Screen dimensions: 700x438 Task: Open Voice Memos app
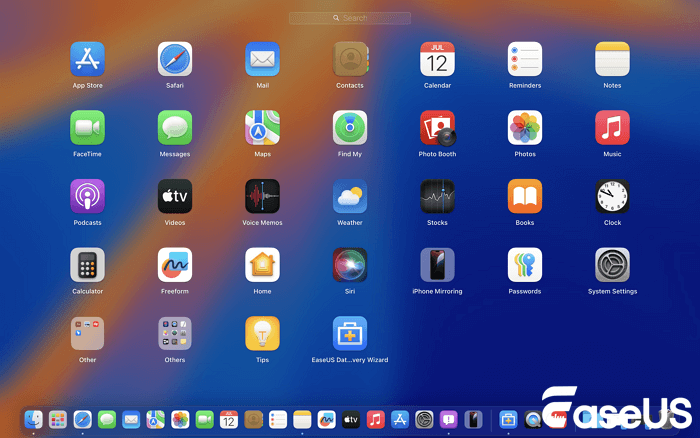(x=262, y=196)
